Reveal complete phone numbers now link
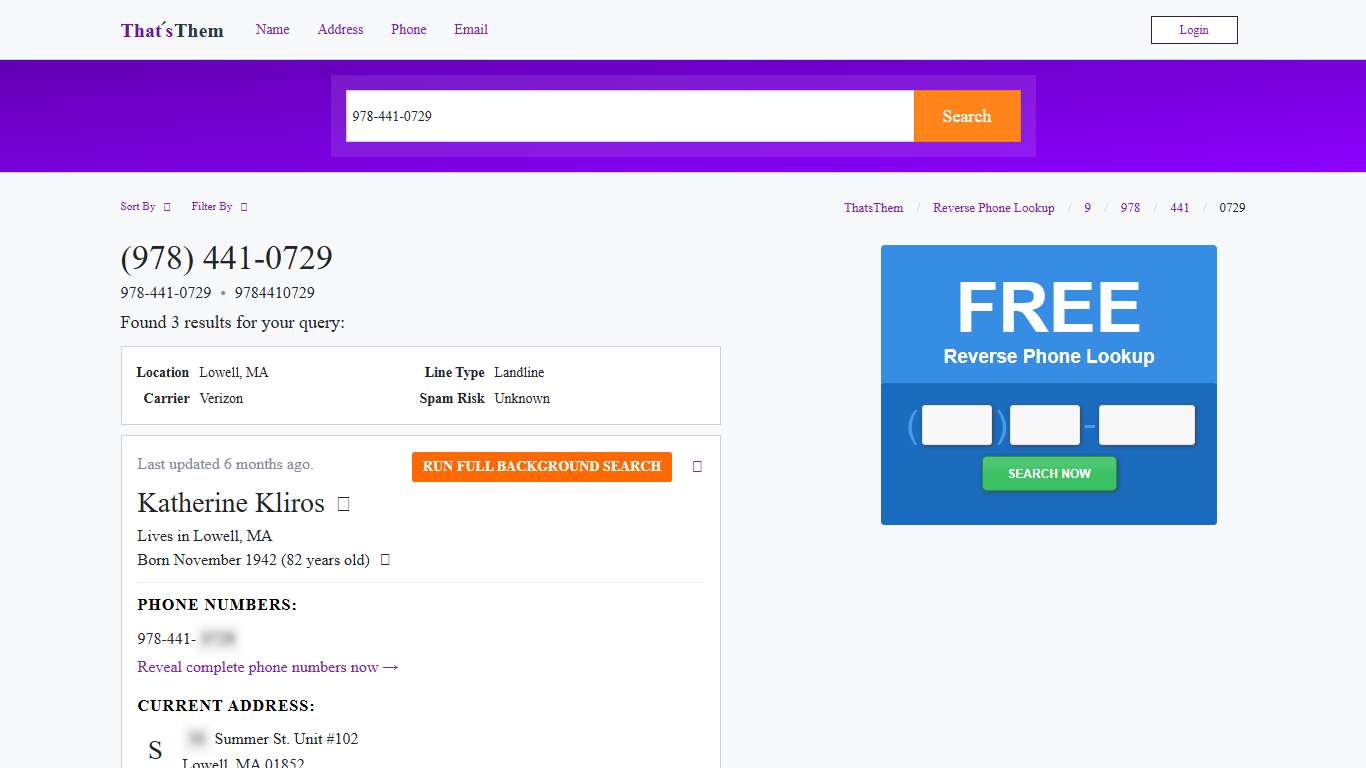1366x768 pixels. [268, 667]
